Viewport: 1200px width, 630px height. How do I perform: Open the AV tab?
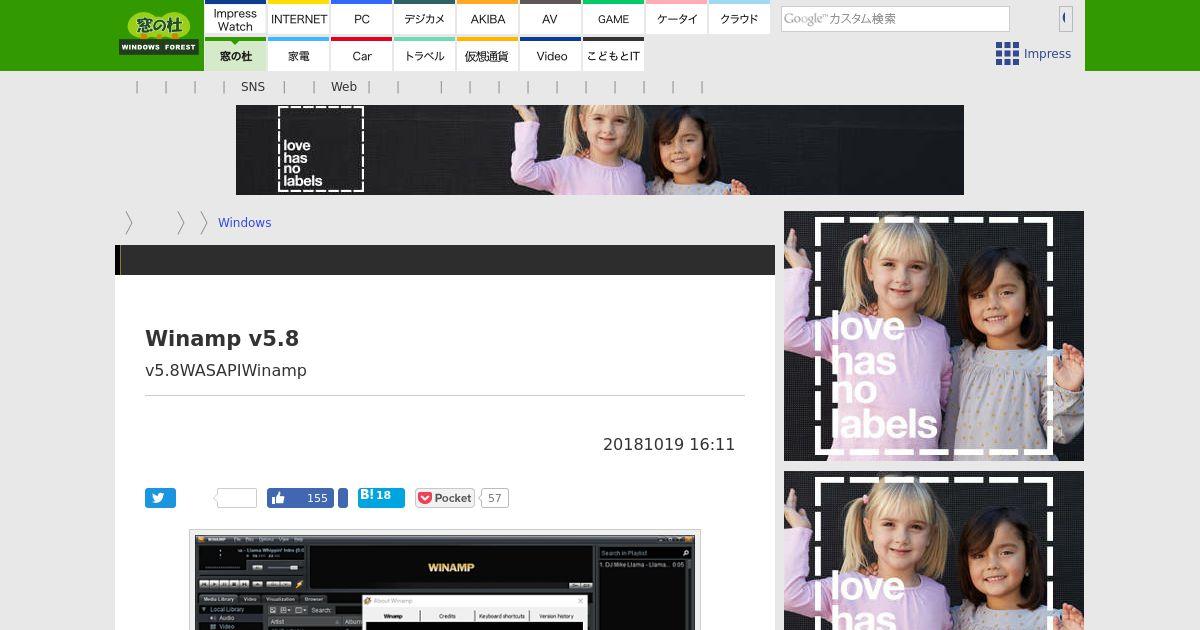point(550,19)
